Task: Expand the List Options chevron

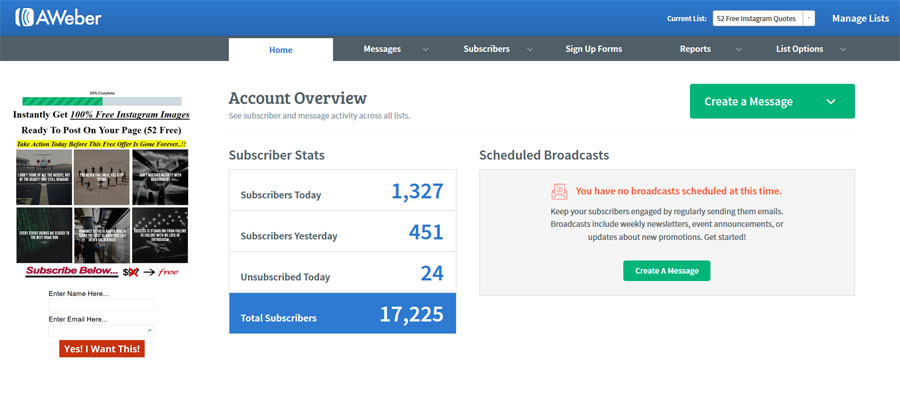Action: coord(843,49)
